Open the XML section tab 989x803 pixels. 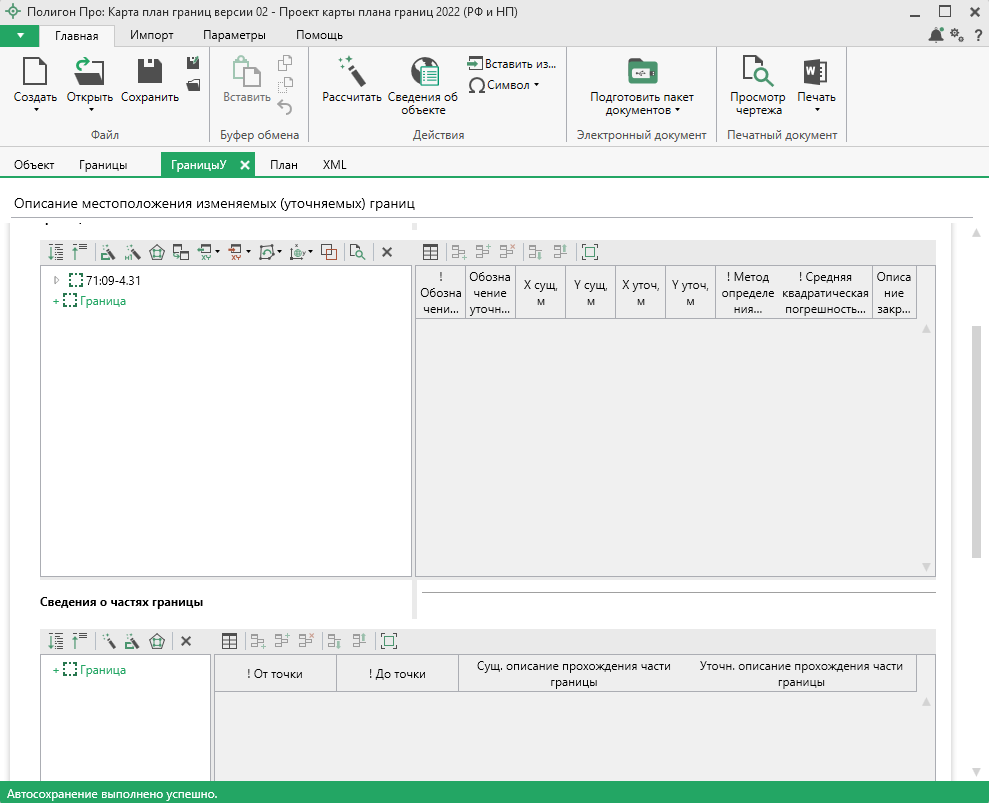[334, 165]
